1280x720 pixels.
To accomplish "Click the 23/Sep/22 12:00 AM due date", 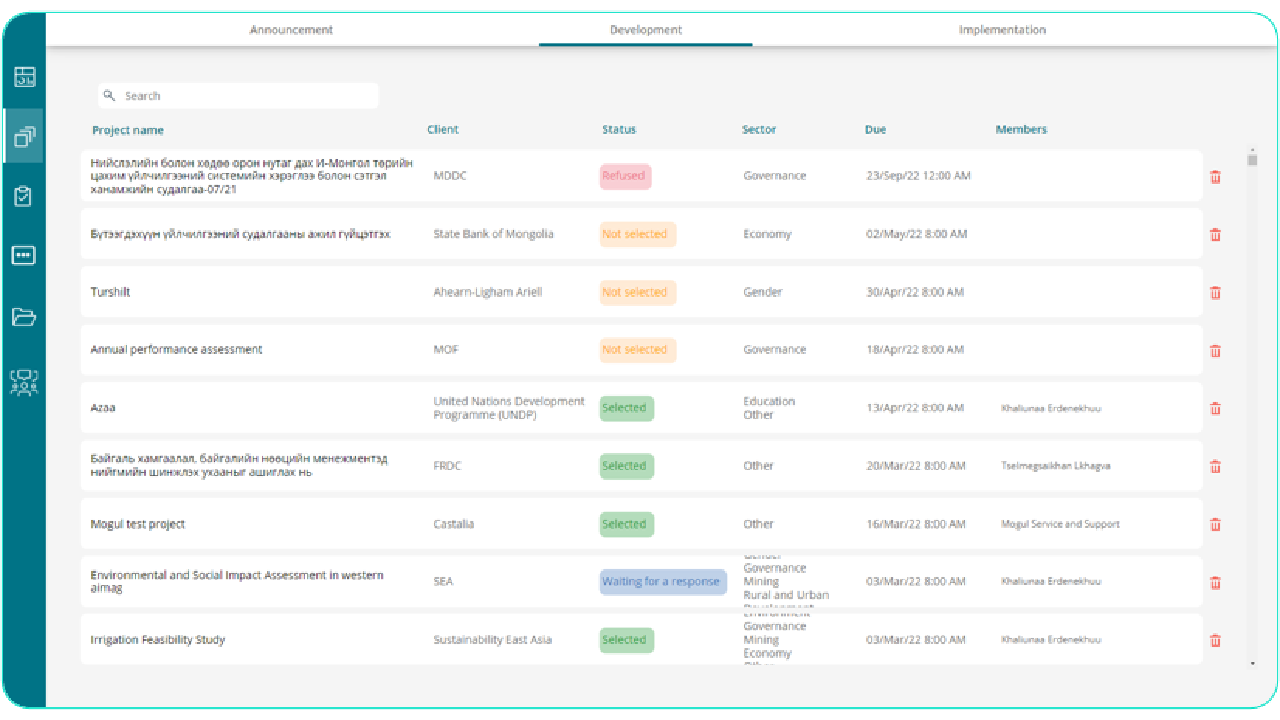I will (x=918, y=176).
